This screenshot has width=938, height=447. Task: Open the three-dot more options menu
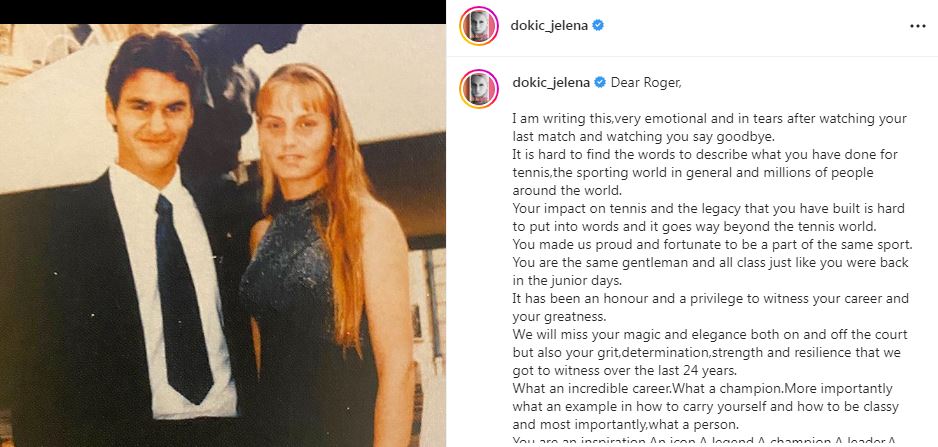[917, 26]
